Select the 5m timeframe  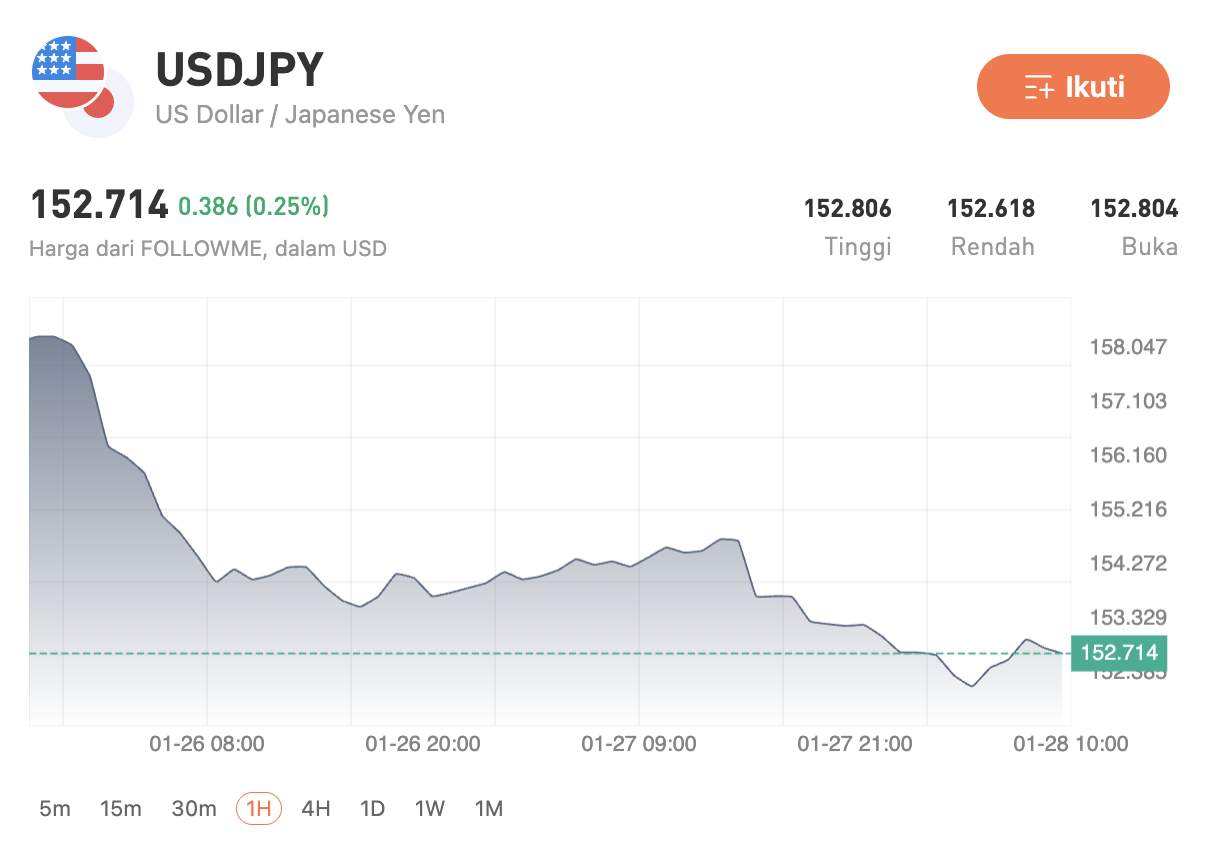(x=55, y=809)
